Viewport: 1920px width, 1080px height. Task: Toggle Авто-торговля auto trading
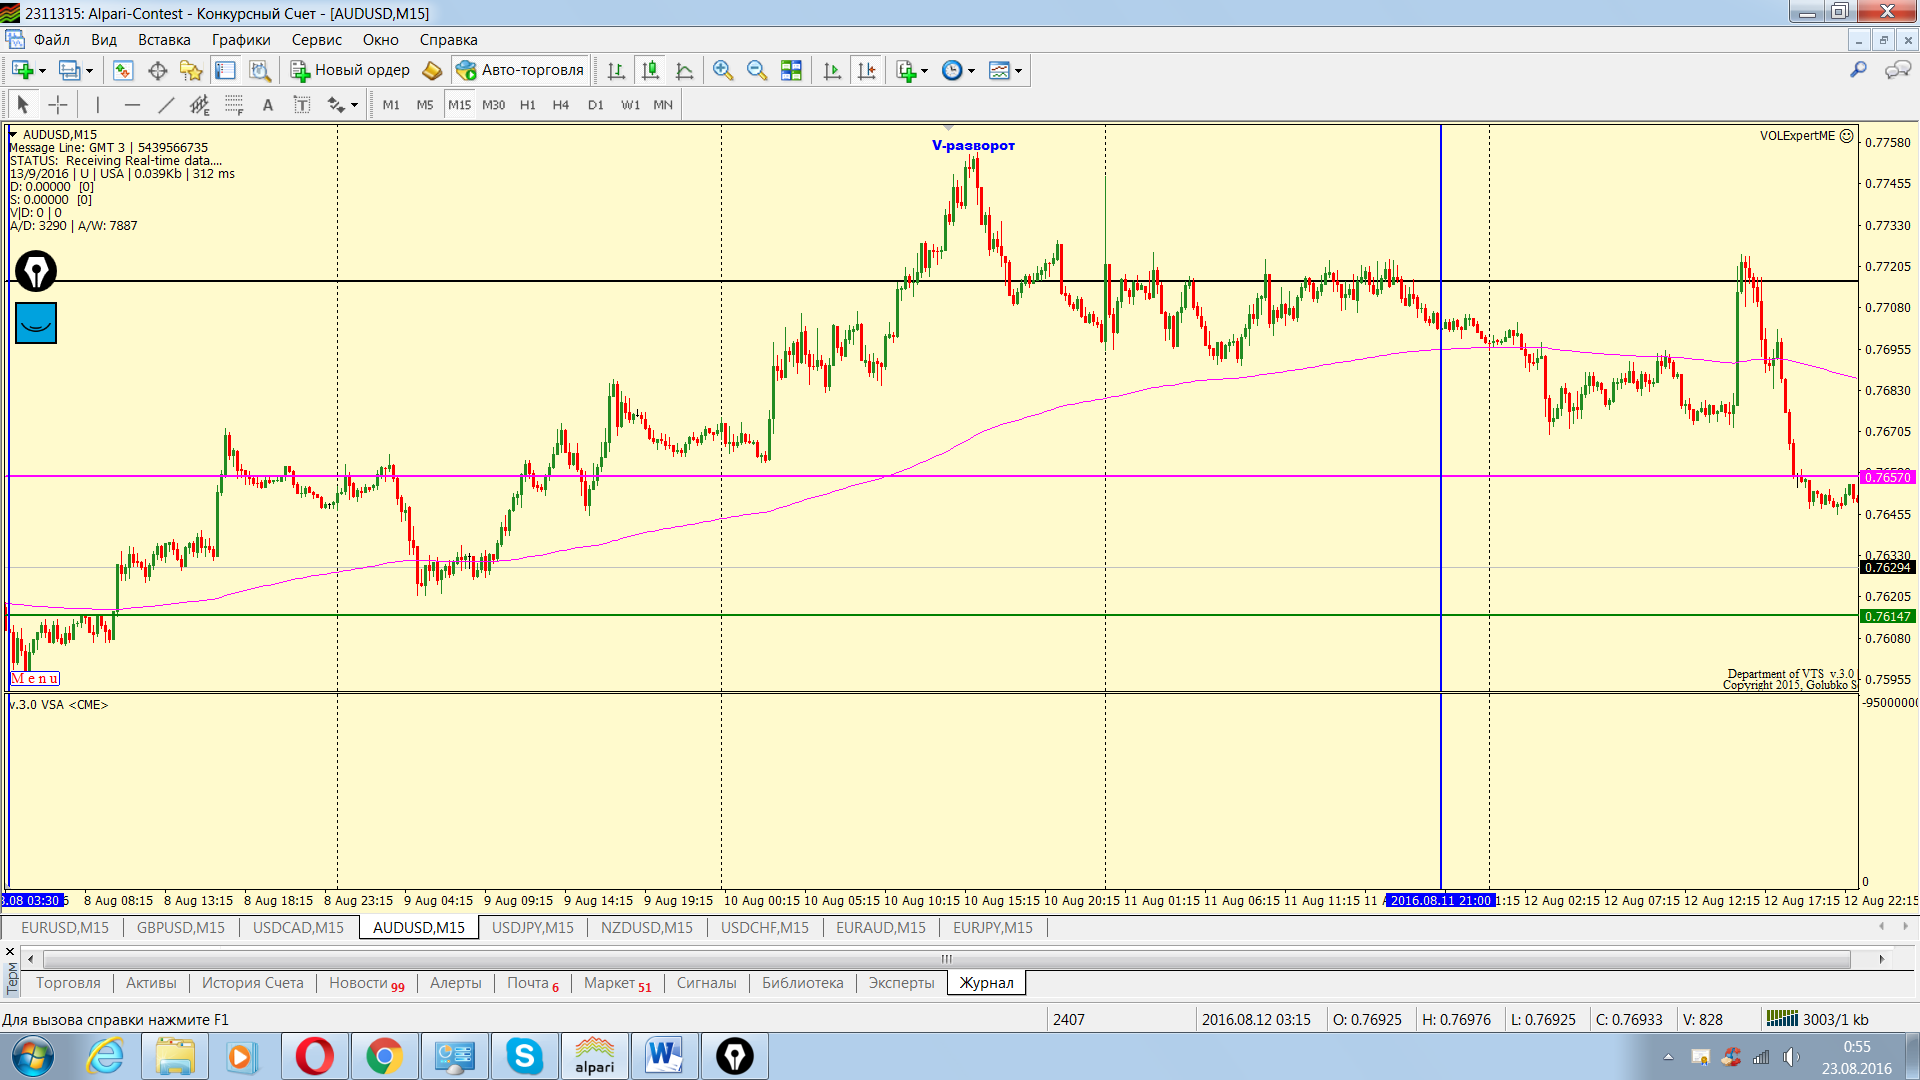(x=520, y=71)
